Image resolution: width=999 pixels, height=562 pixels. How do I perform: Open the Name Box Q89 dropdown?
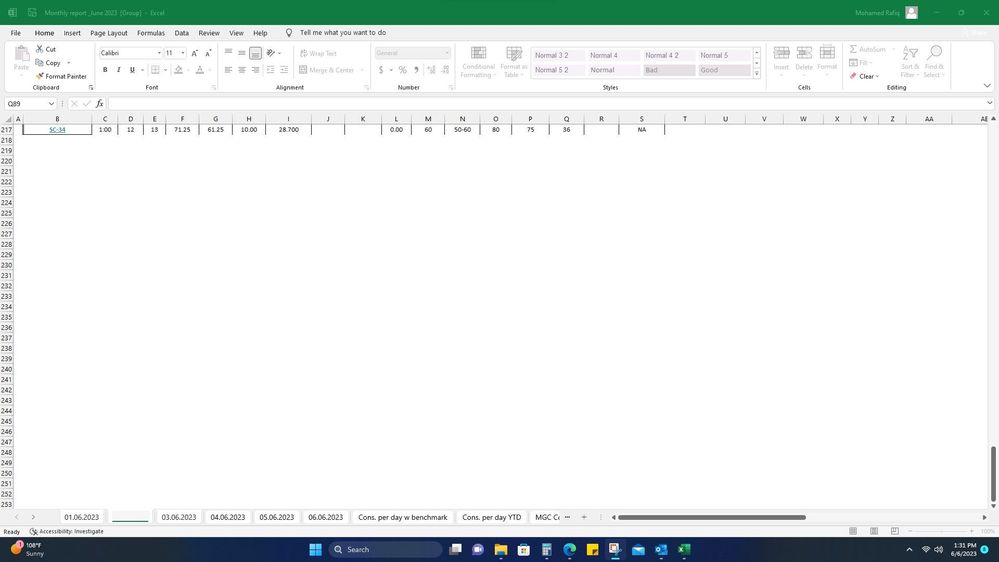coord(51,103)
